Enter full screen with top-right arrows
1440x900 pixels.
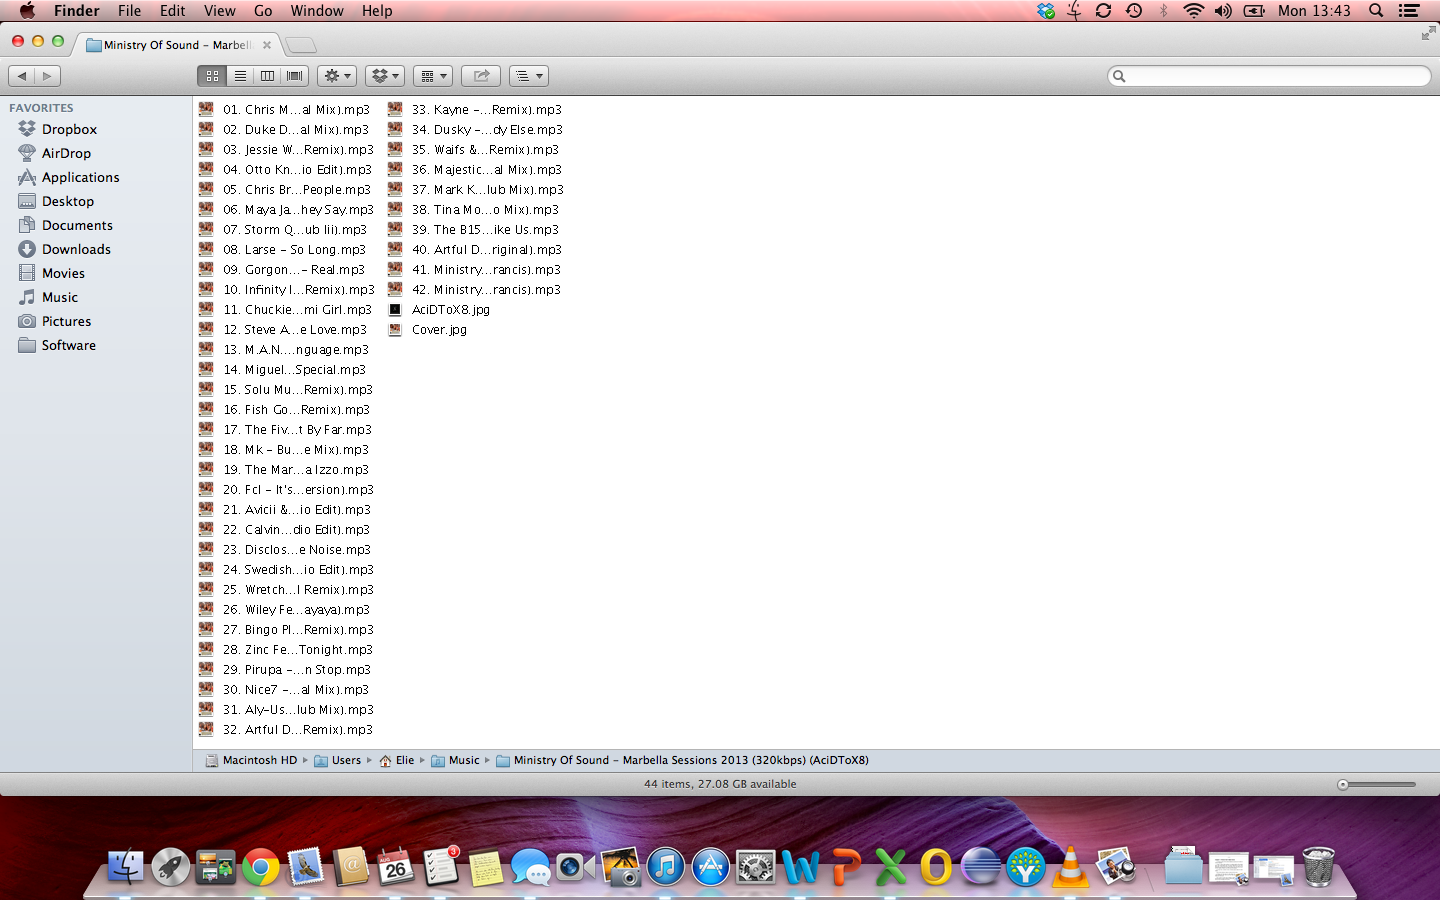[x=1428, y=34]
